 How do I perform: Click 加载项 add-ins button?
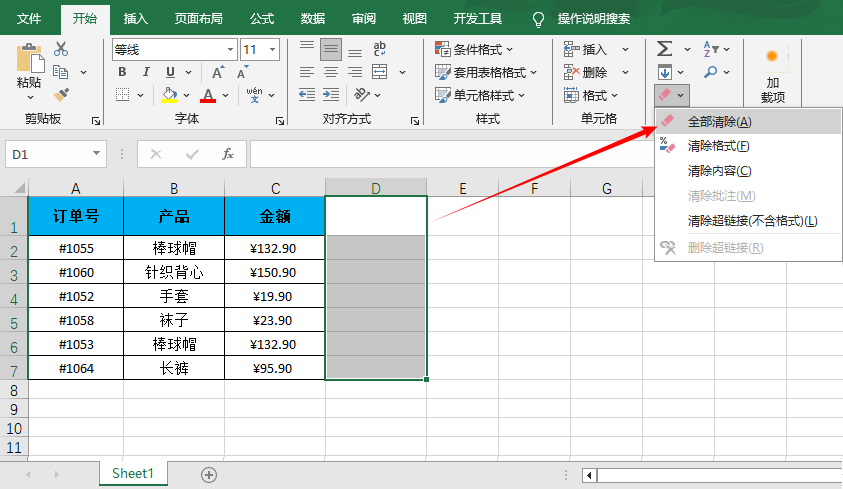tap(772, 75)
